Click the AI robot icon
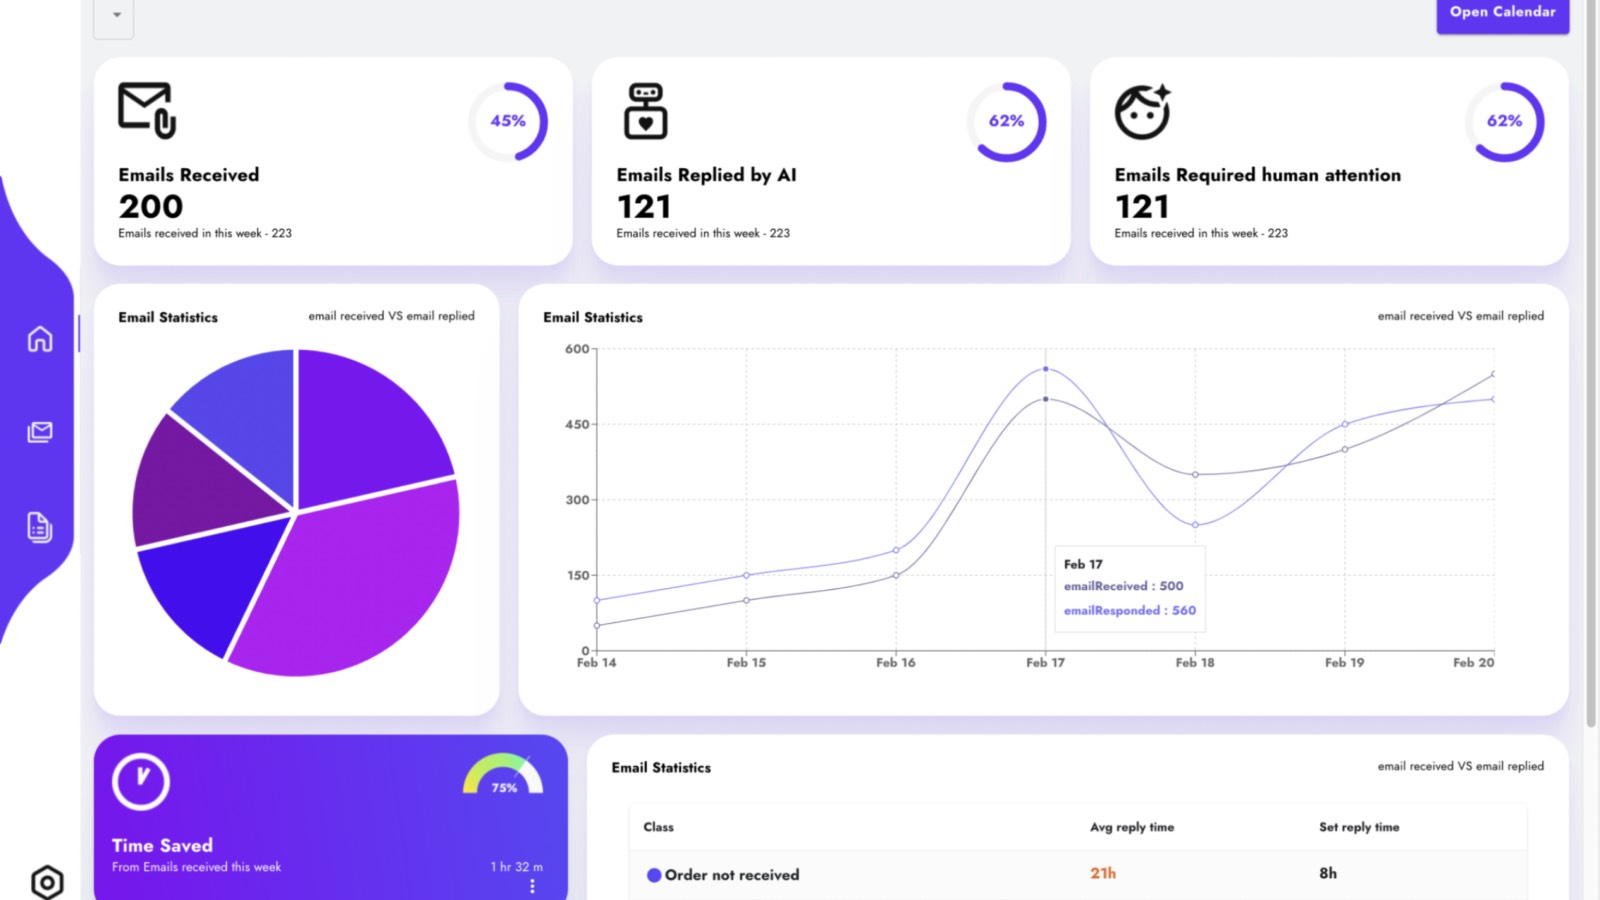Image resolution: width=1600 pixels, height=900 pixels. click(x=646, y=111)
